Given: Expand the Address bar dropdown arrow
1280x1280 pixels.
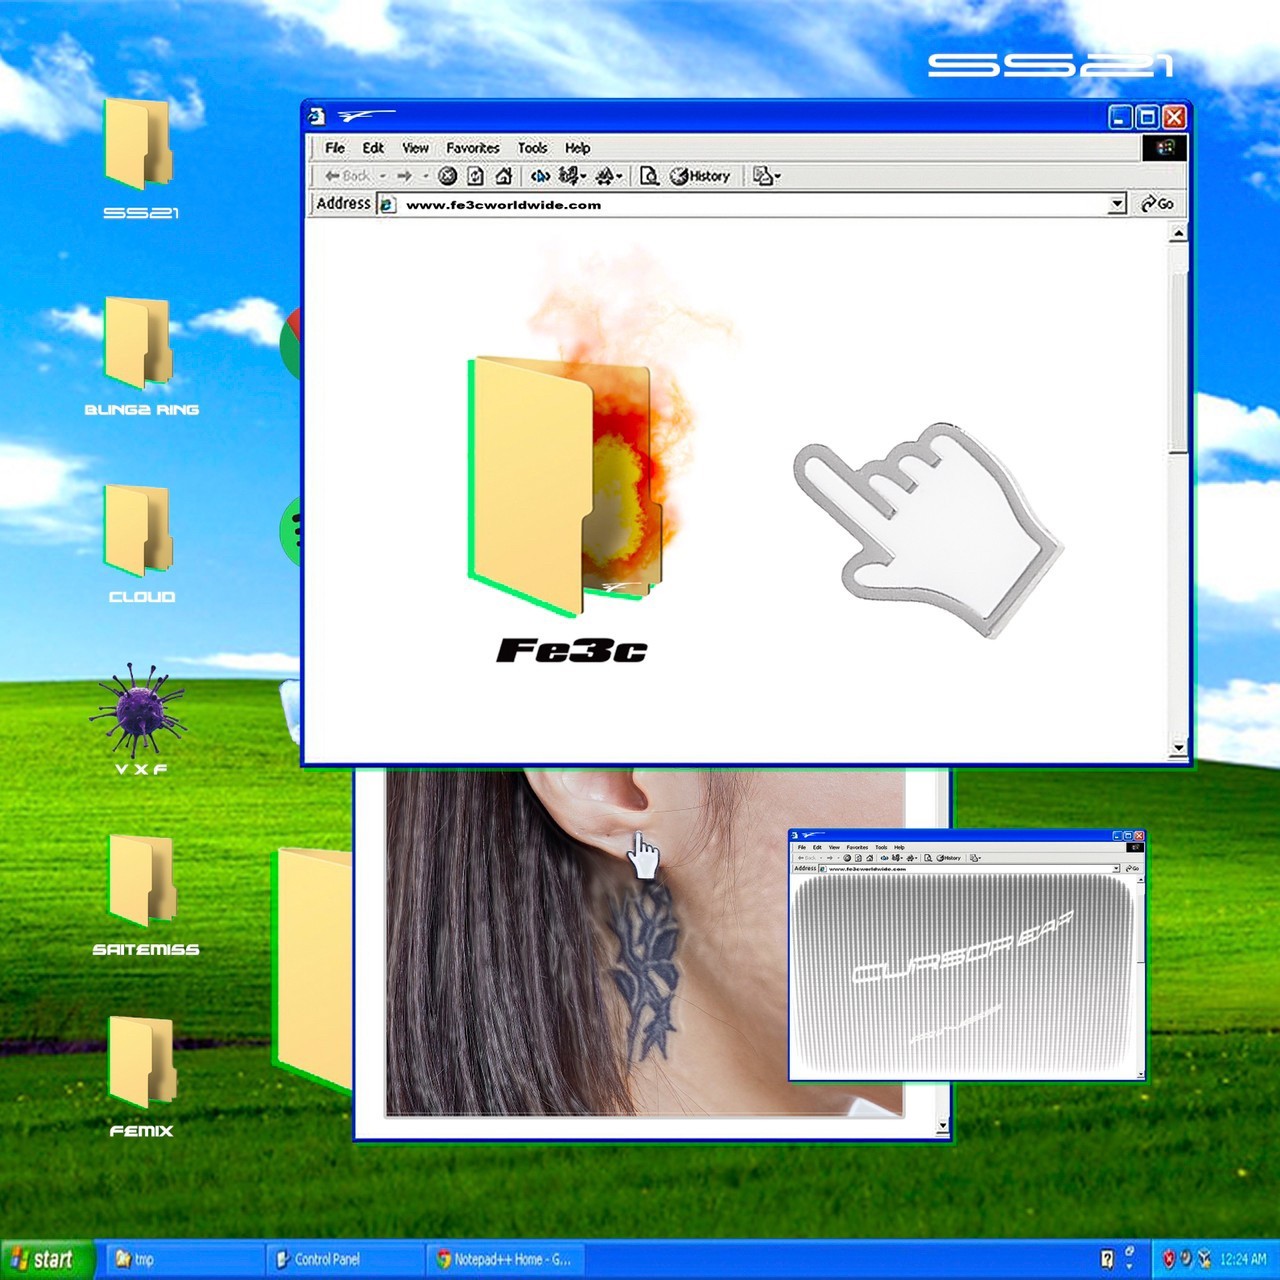Looking at the screenshot, I should [1117, 203].
